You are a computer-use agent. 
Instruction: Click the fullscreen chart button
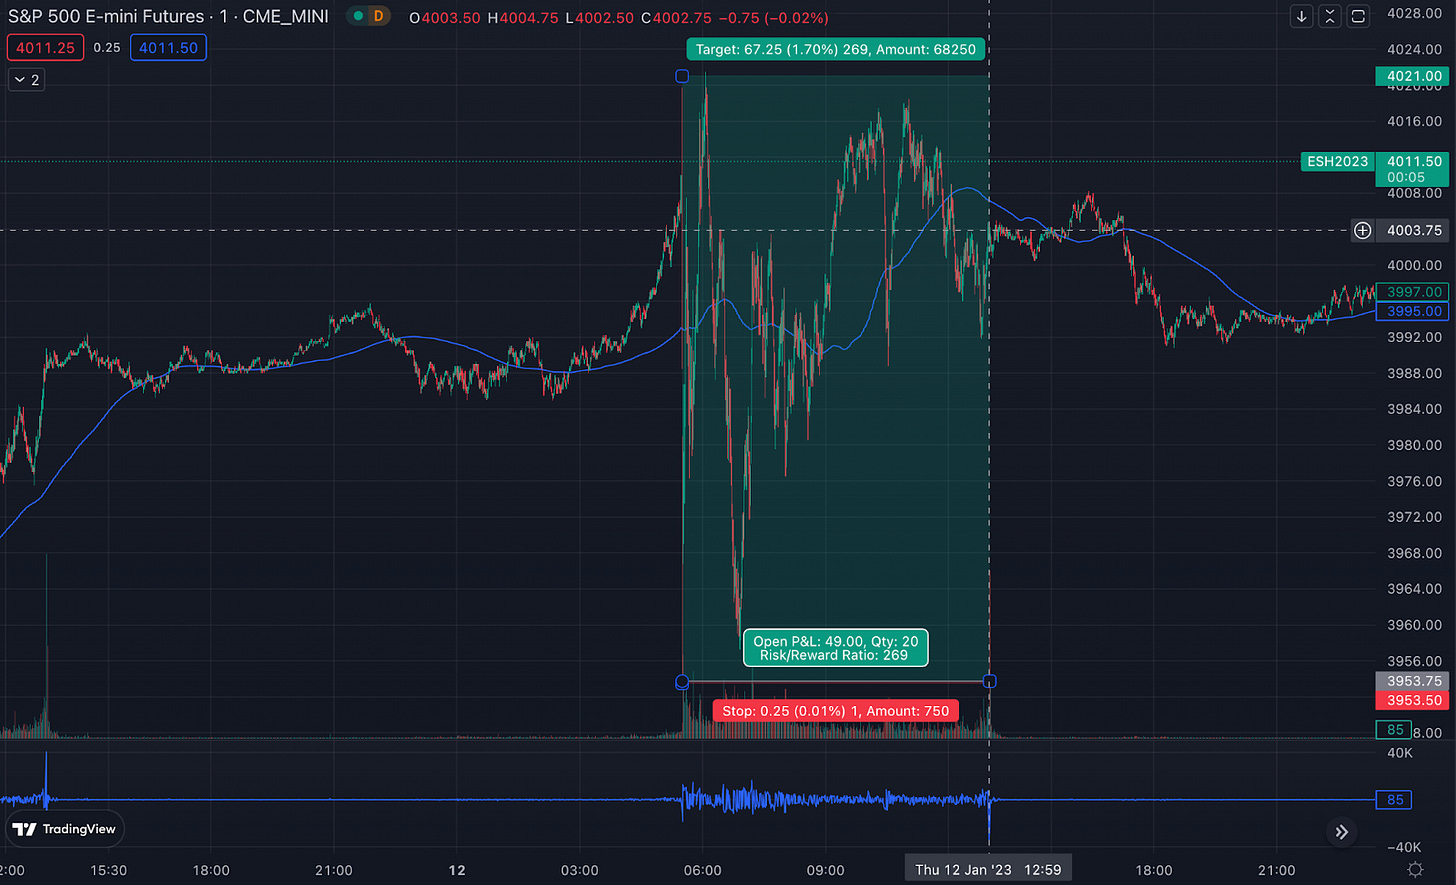point(1357,16)
